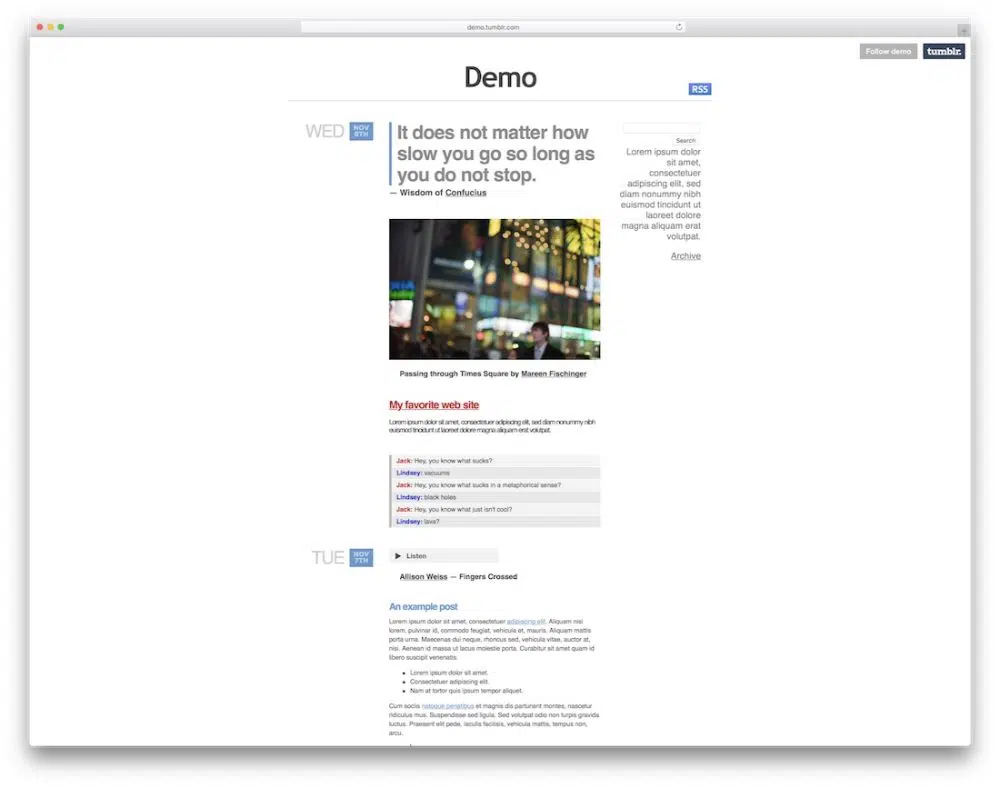Focus the blog search text field
The image size is (1000, 788).
(660, 128)
